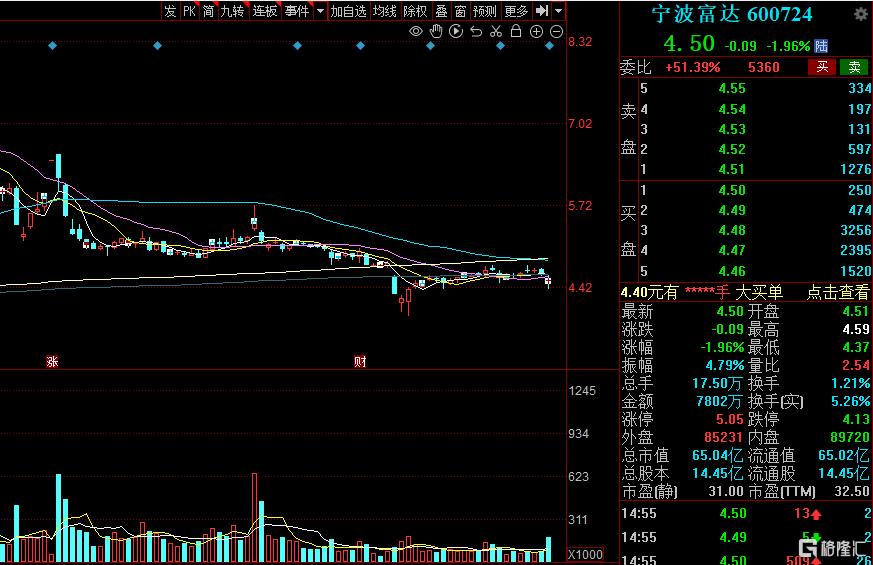873x565 pixels.
Task: Switch to the 简 simplified view
Action: pyautogui.click(x=208, y=11)
